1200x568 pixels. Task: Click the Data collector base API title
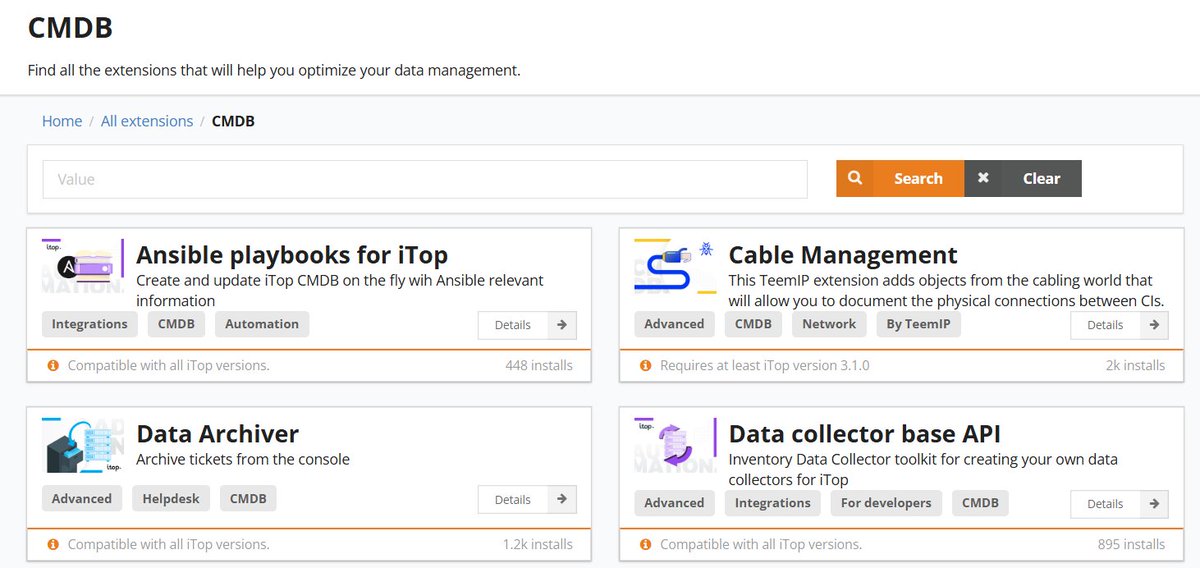[x=865, y=434]
